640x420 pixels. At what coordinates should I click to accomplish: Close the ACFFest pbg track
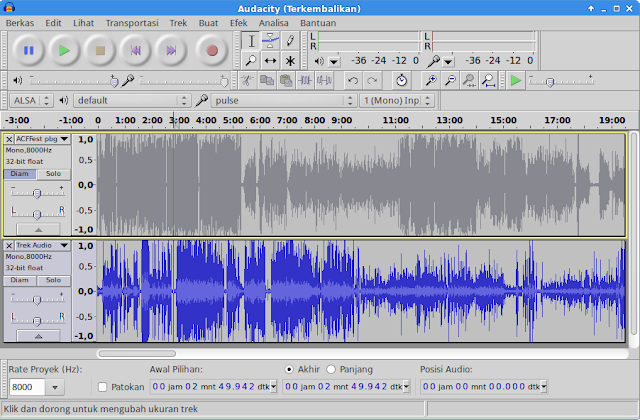point(10,139)
